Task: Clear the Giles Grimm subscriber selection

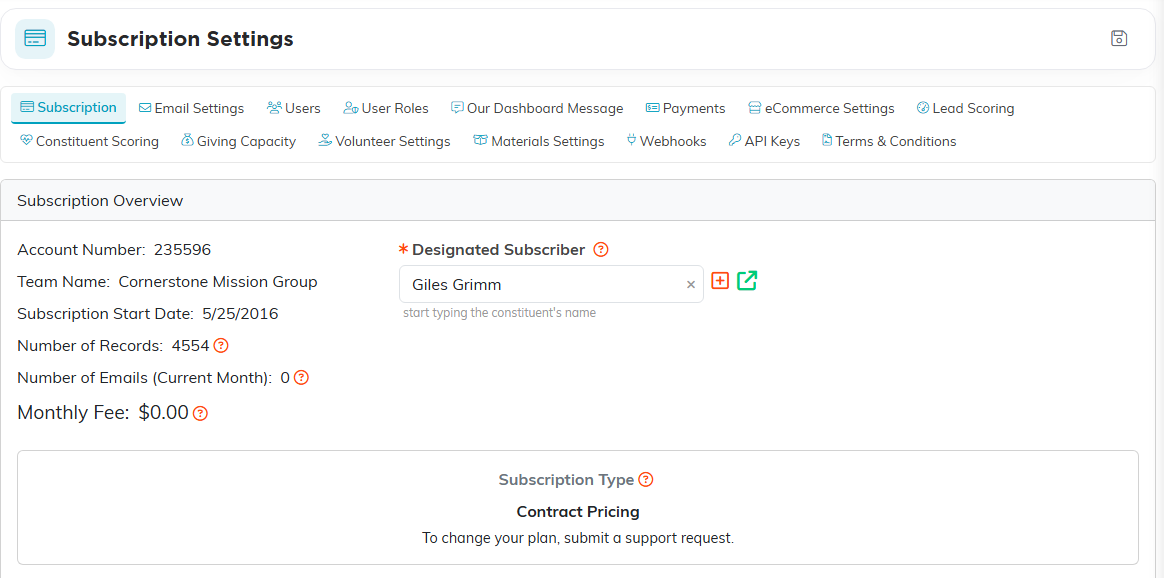Action: tap(690, 284)
